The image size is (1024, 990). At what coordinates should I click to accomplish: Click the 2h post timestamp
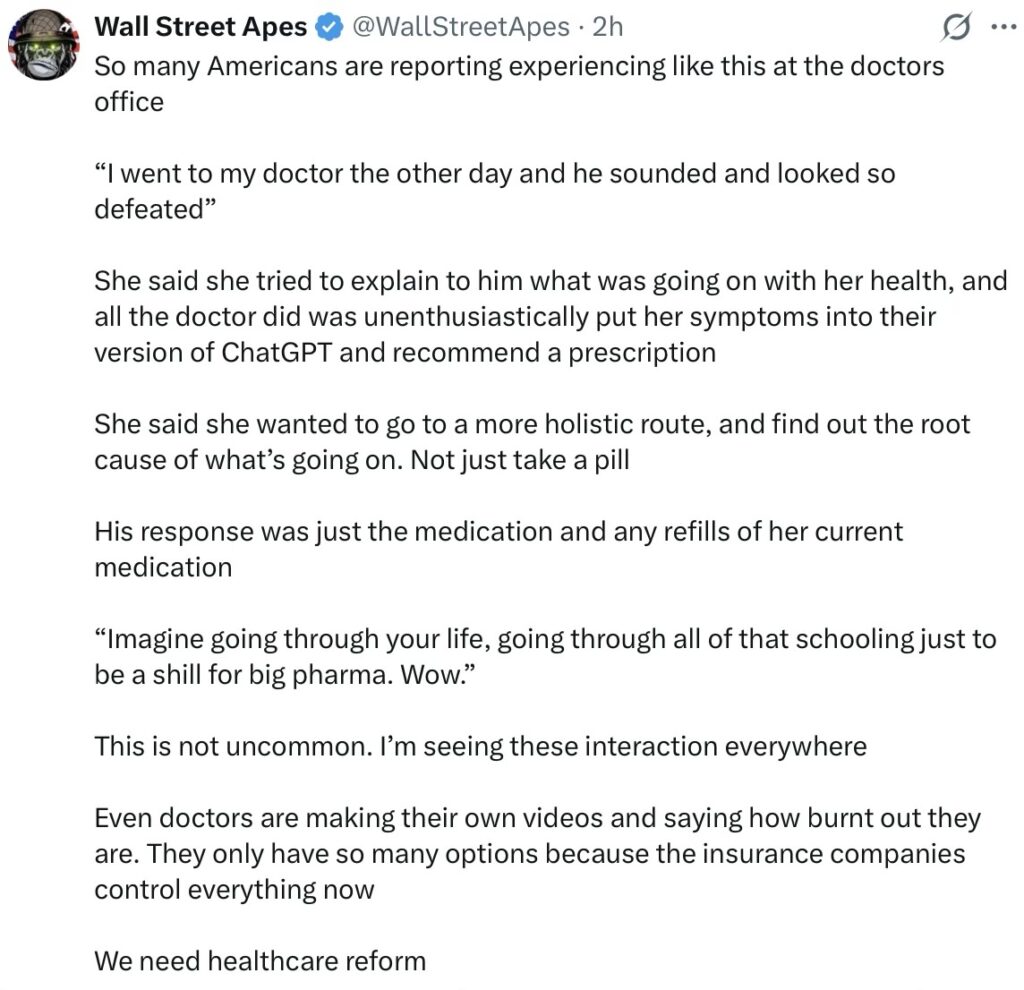pyautogui.click(x=607, y=27)
